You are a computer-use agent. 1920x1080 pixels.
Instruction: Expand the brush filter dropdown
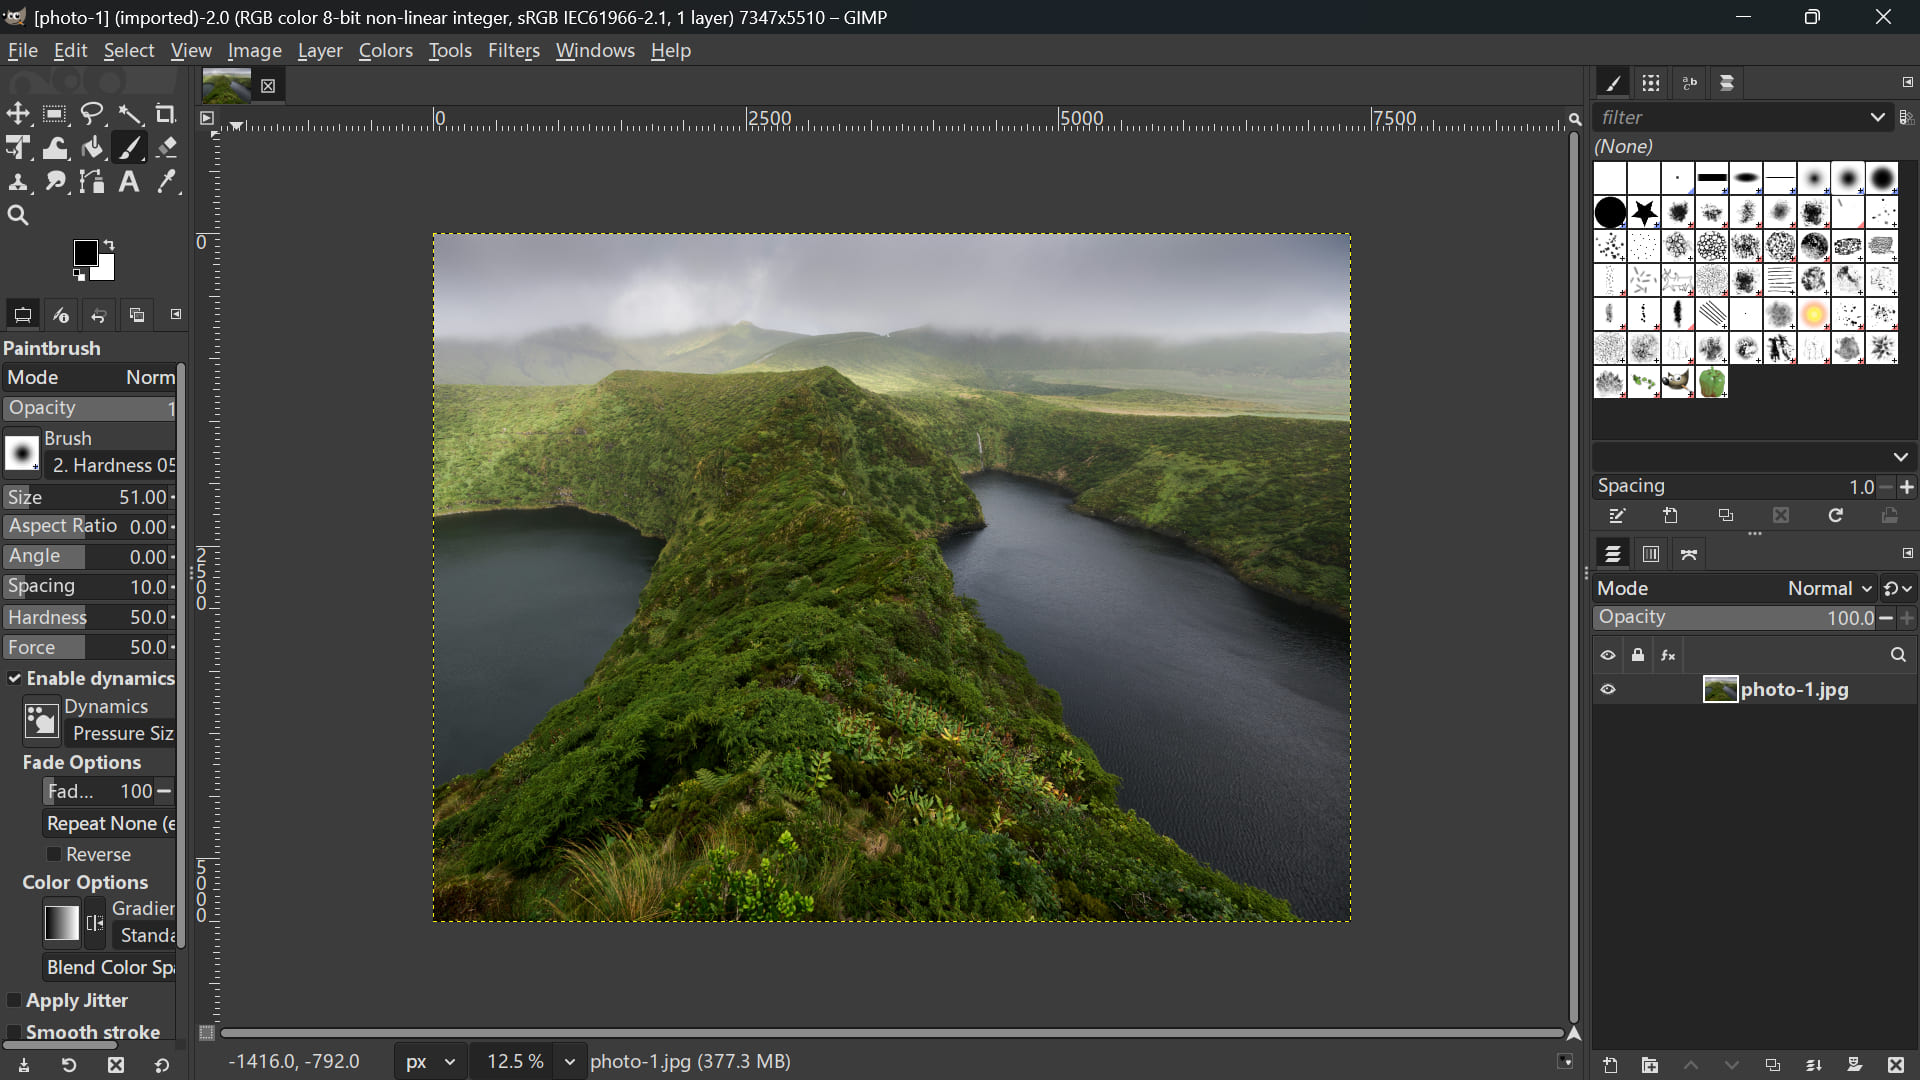(1877, 117)
